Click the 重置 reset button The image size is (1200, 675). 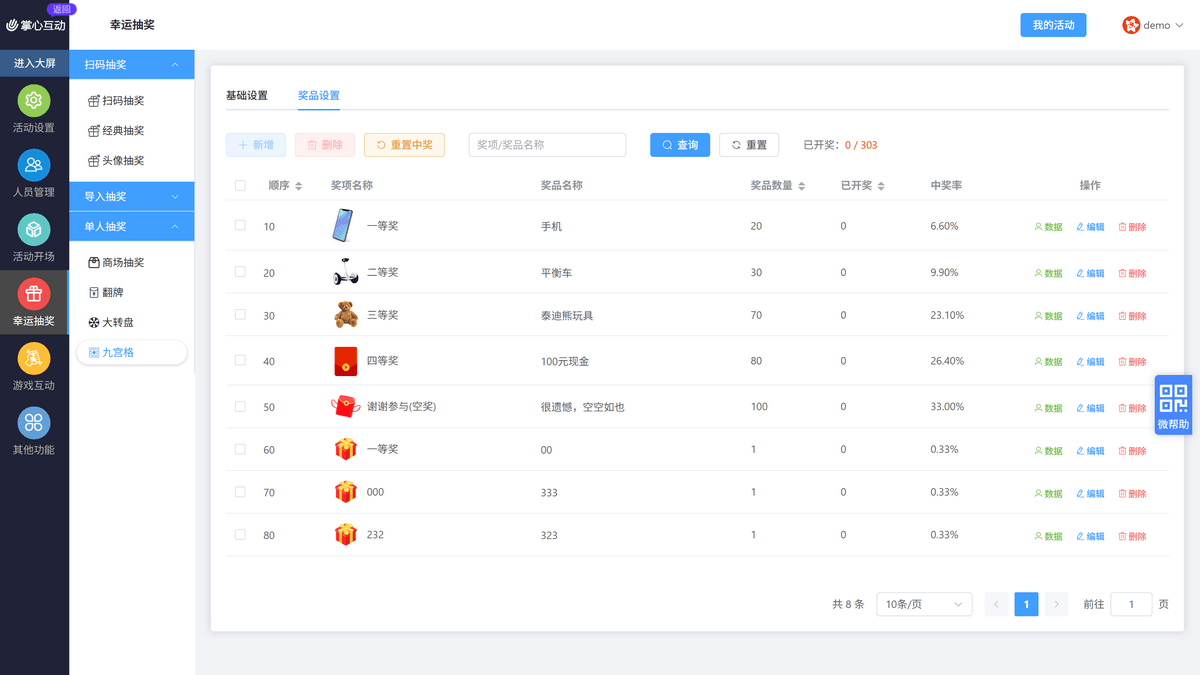point(749,145)
